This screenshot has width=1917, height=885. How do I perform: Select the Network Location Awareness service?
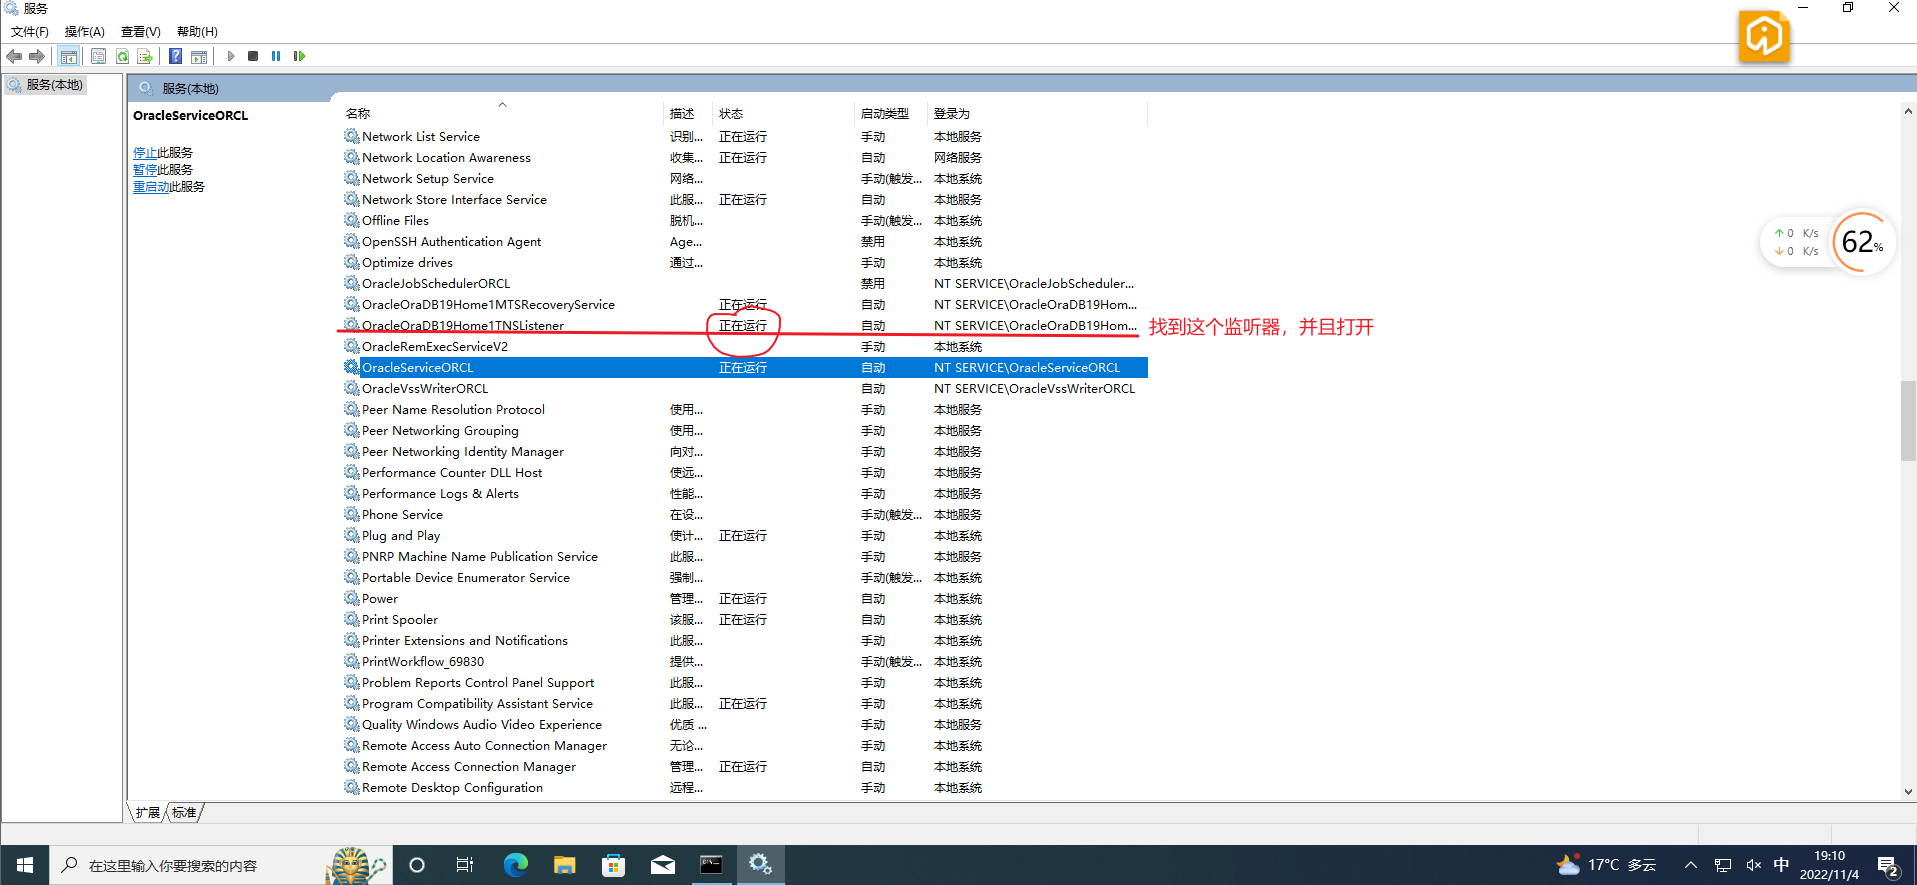click(x=446, y=158)
